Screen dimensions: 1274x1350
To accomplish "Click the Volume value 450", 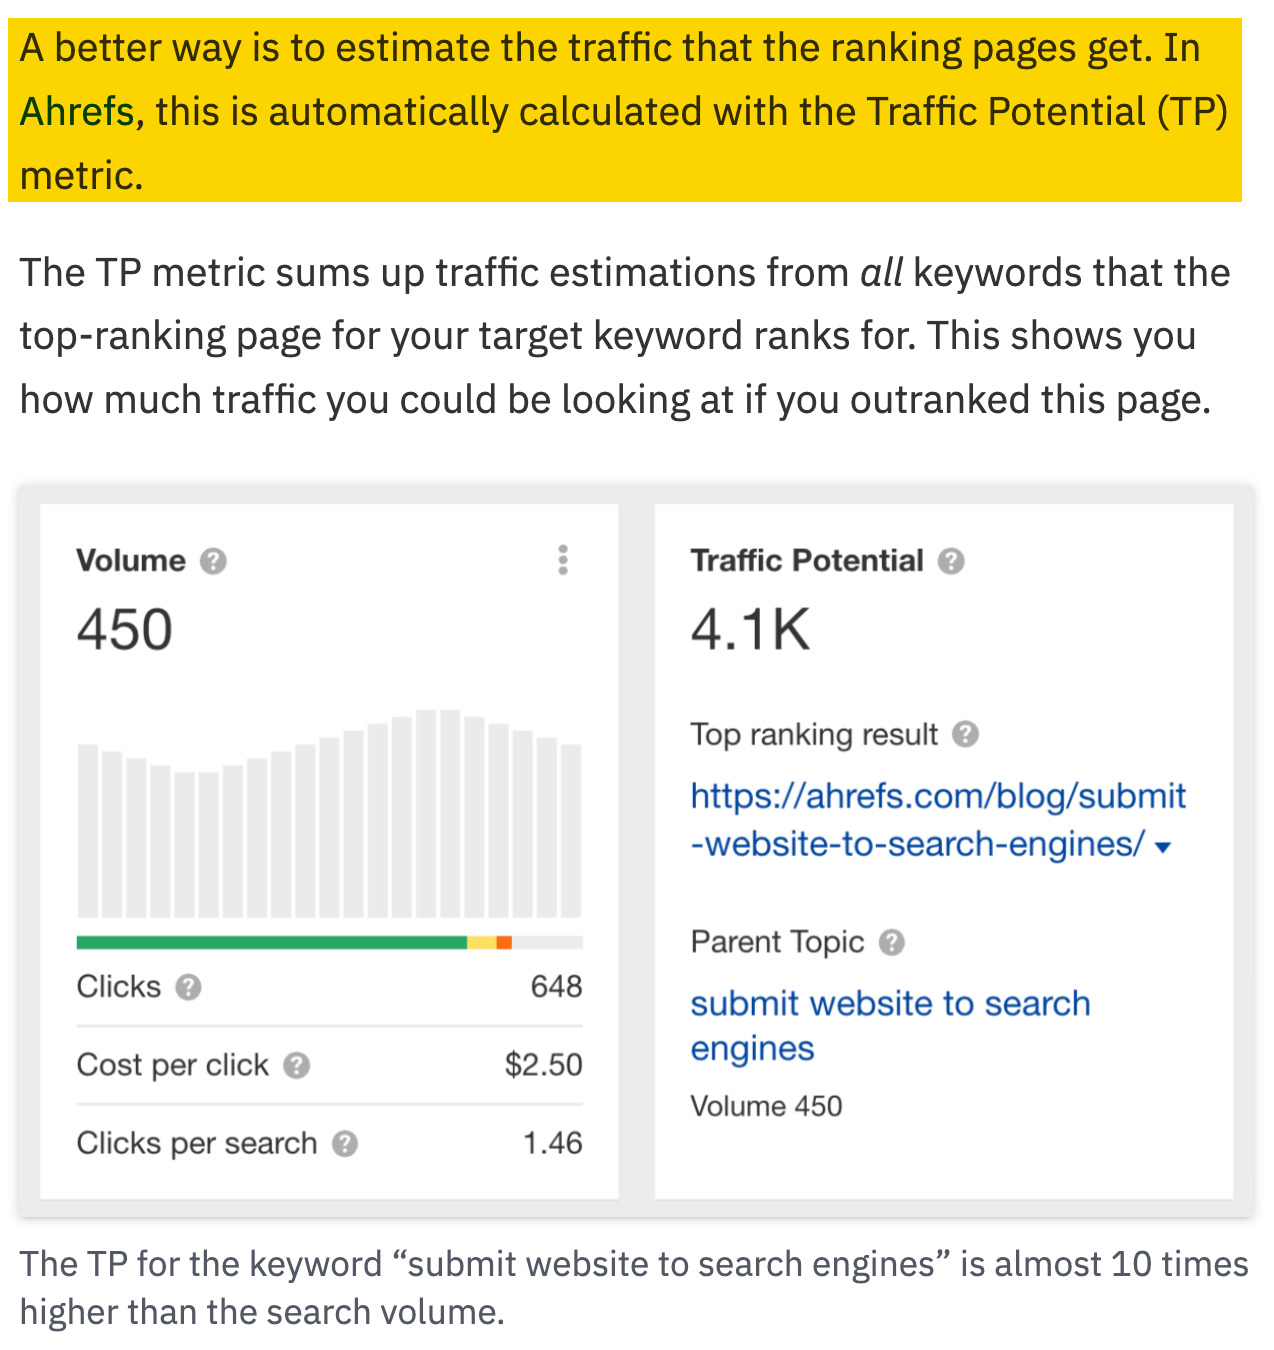I will tap(124, 628).
